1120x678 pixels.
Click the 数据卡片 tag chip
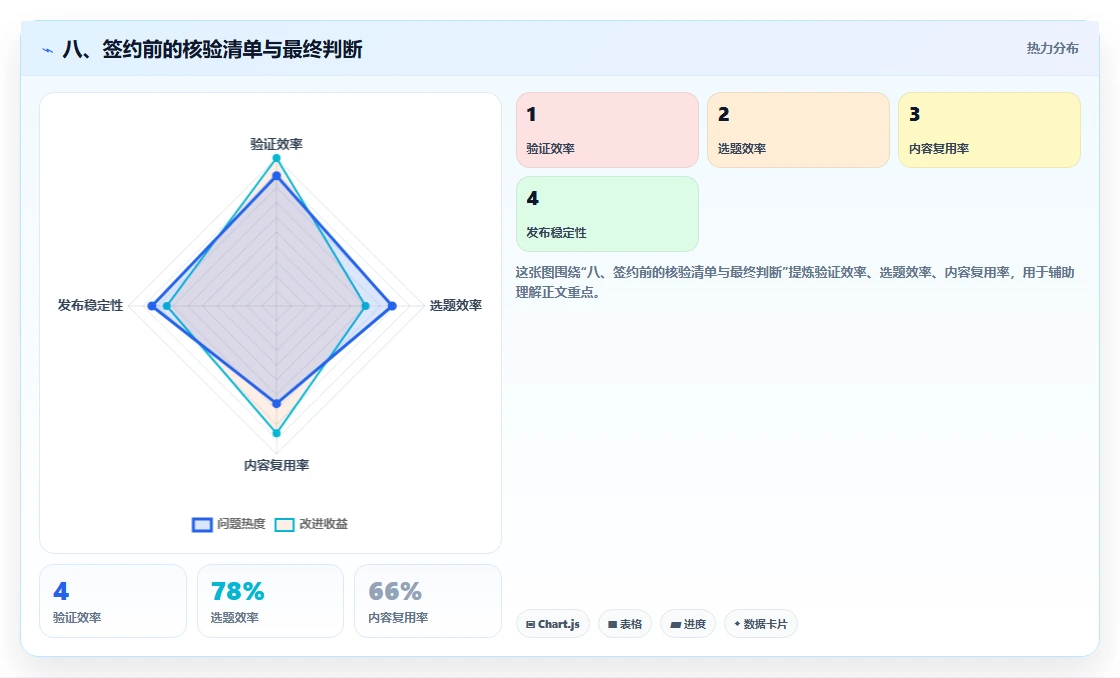click(761, 624)
